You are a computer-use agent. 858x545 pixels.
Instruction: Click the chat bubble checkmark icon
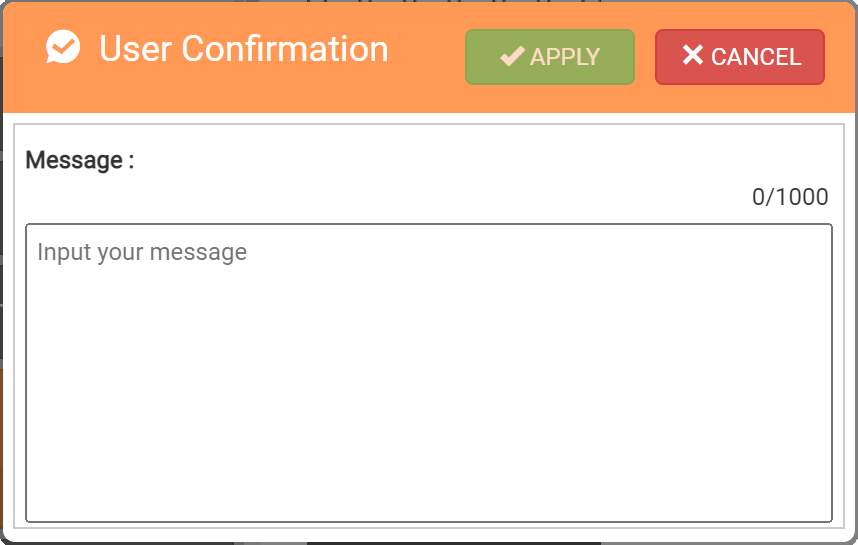pos(63,48)
